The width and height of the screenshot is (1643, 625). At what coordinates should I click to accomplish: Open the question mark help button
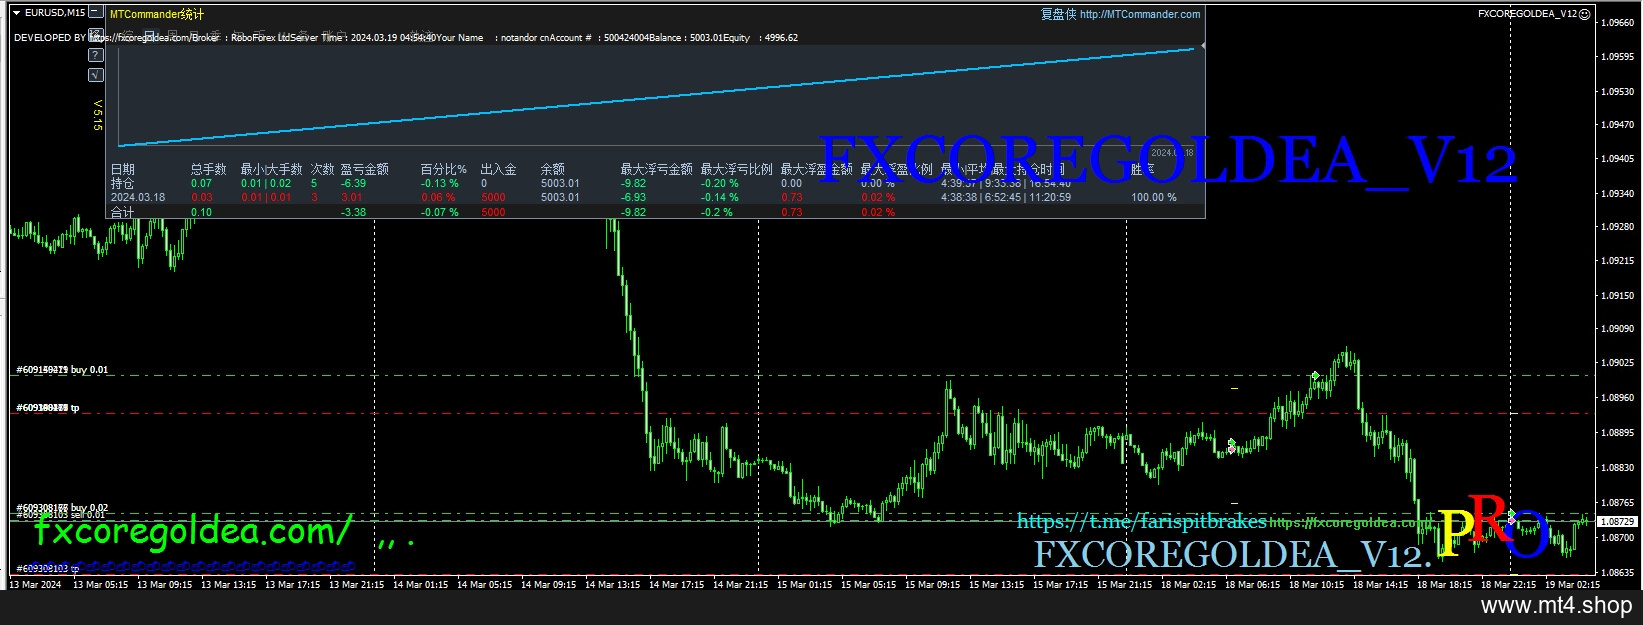[x=96, y=55]
